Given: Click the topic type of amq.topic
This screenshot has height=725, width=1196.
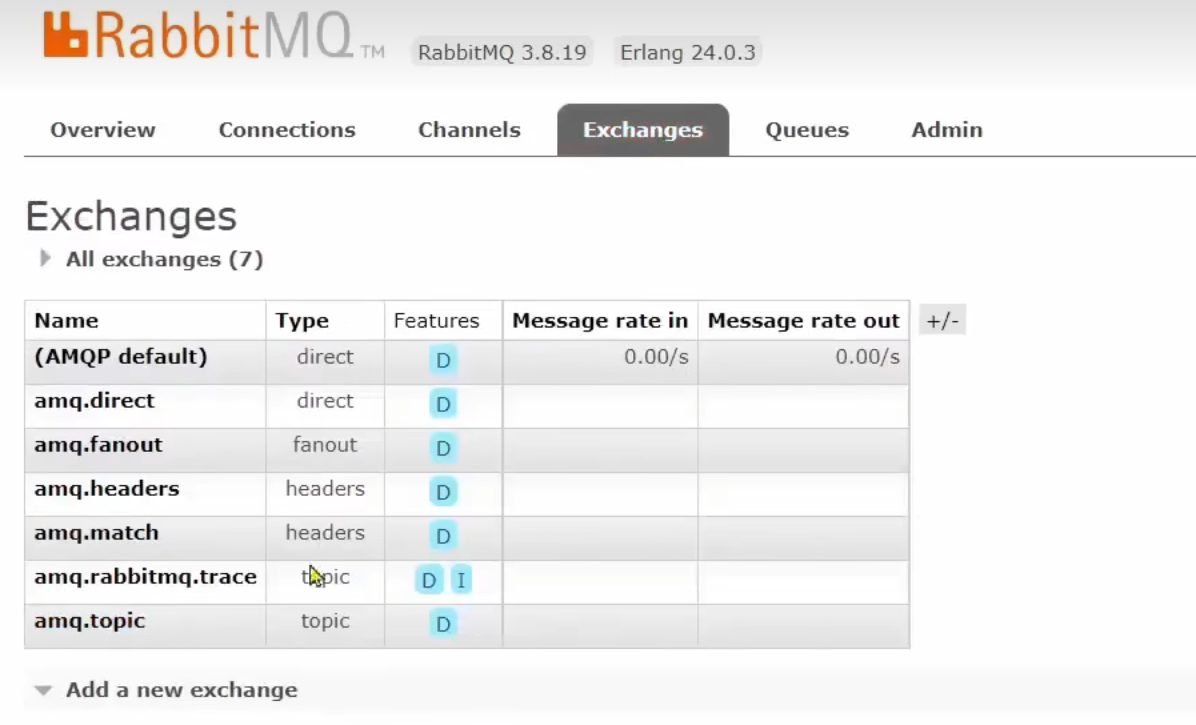Looking at the screenshot, I should tap(325, 621).
